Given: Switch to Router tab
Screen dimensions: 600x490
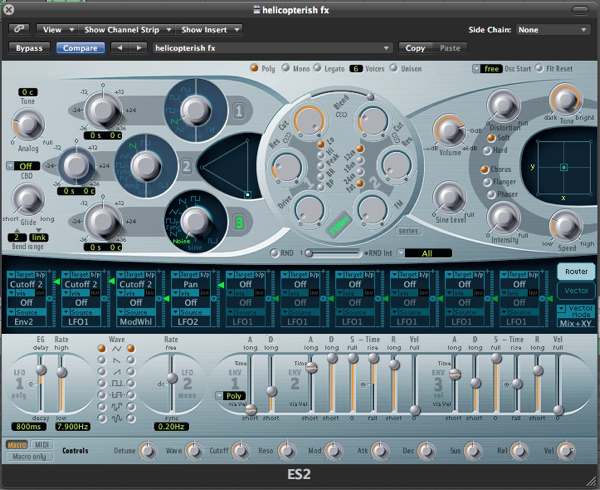Looking at the screenshot, I should (576, 272).
